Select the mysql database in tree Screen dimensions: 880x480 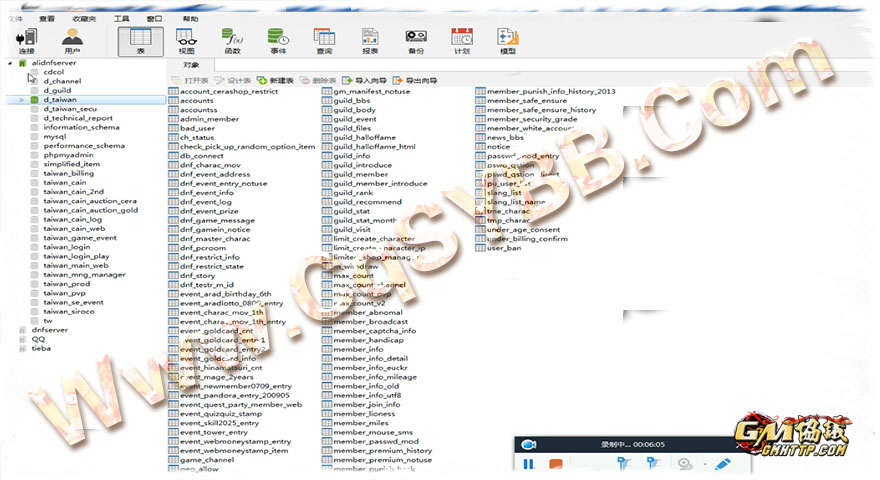click(x=55, y=136)
